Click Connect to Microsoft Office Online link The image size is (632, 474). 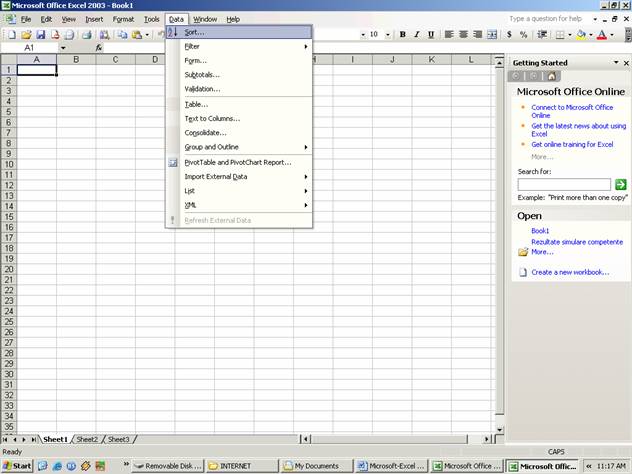coord(572,111)
